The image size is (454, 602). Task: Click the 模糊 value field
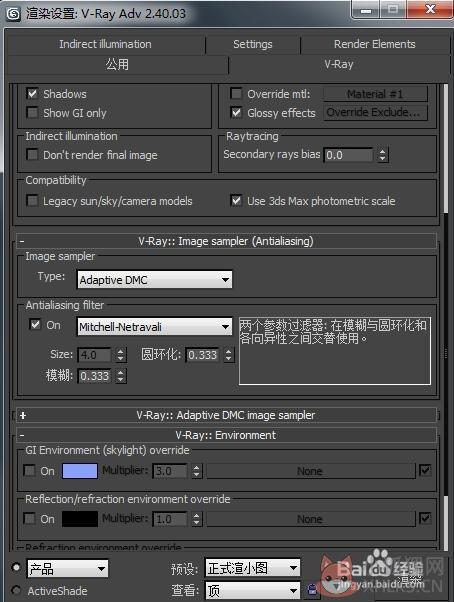94,376
